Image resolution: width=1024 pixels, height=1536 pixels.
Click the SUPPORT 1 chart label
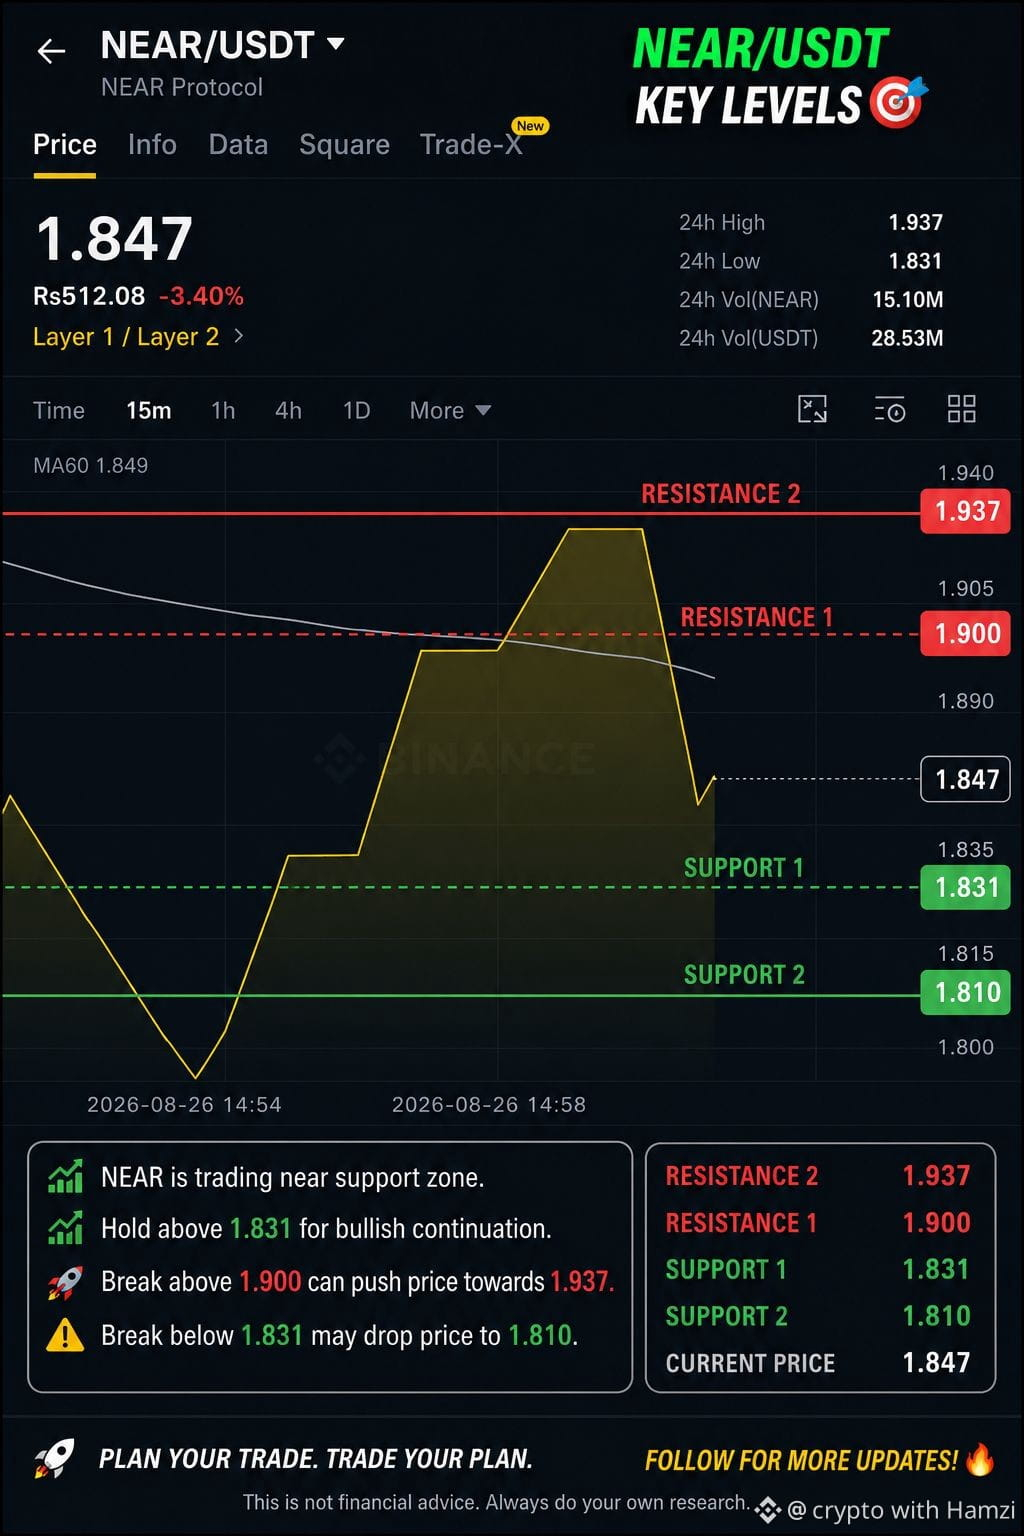click(x=743, y=868)
